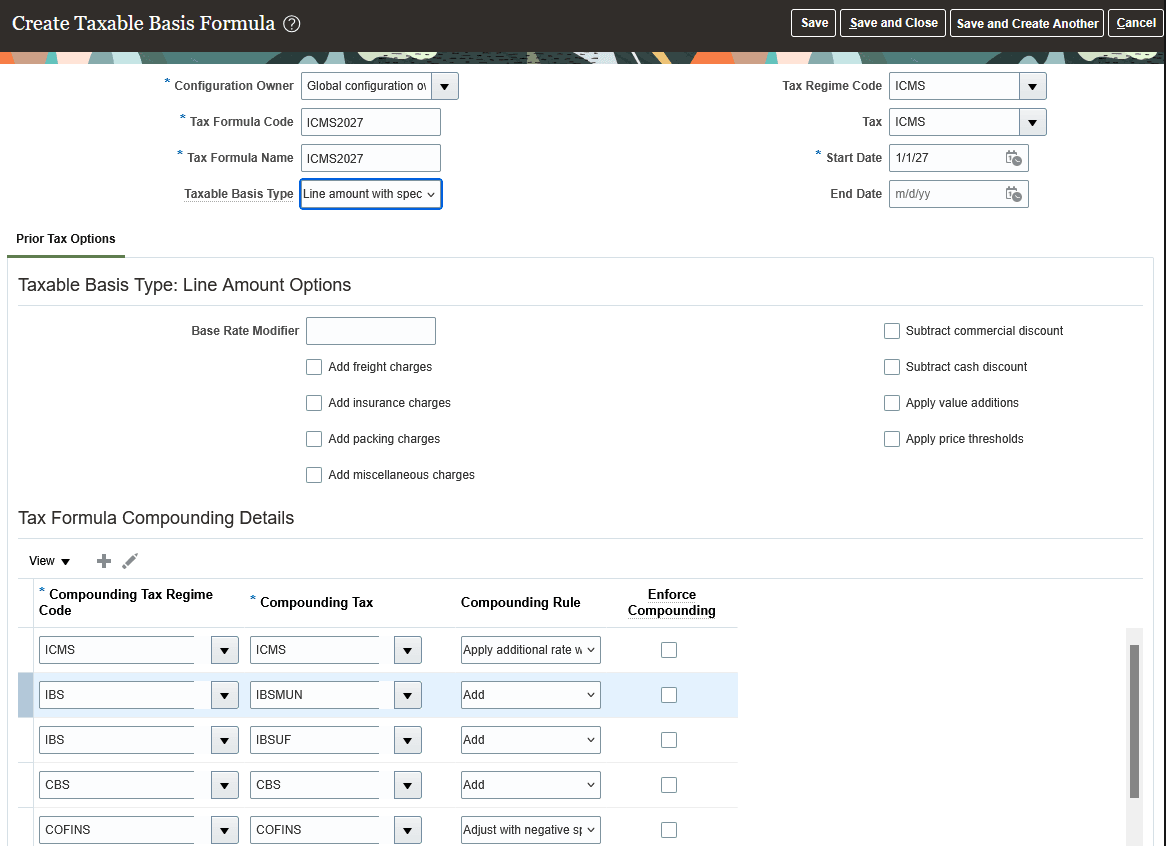Add a new compounding row with plus icon
Image resolution: width=1166 pixels, height=846 pixels.
pos(103,560)
